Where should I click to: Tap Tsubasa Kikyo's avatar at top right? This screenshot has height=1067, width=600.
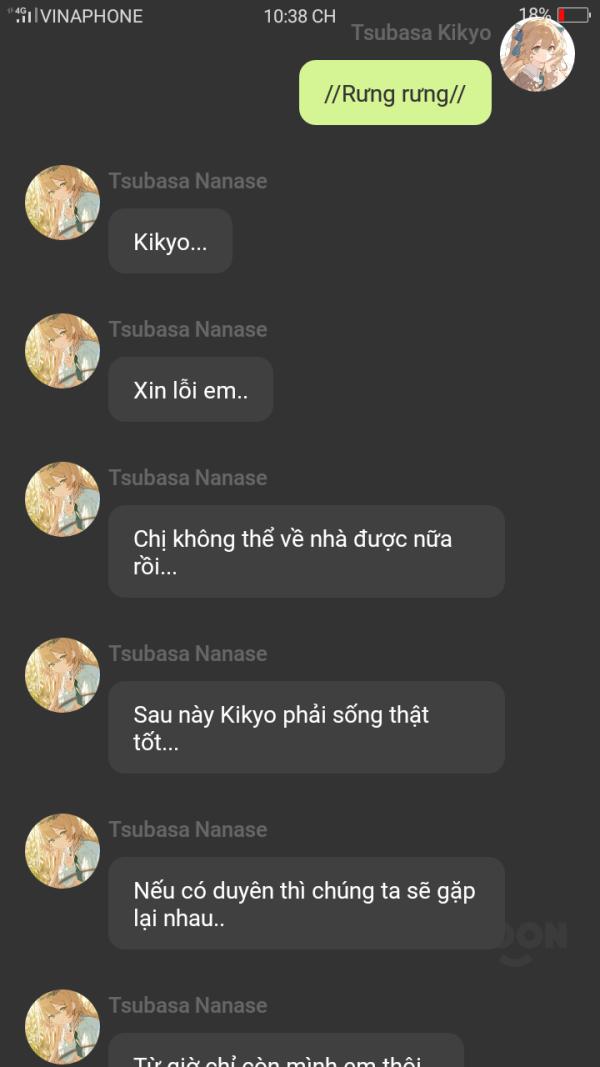[x=537, y=54]
